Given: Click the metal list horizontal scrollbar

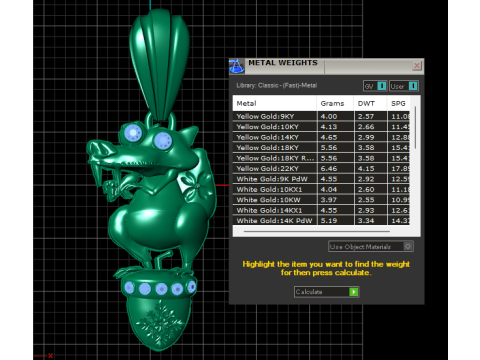Looking at the screenshot, I should click(317, 231).
